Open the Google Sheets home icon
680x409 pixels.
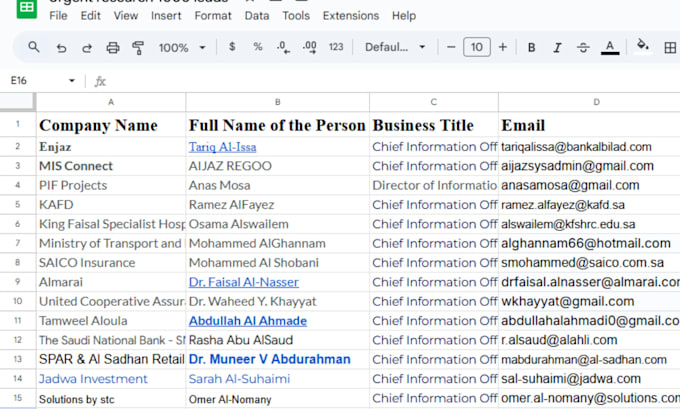pos(26,8)
